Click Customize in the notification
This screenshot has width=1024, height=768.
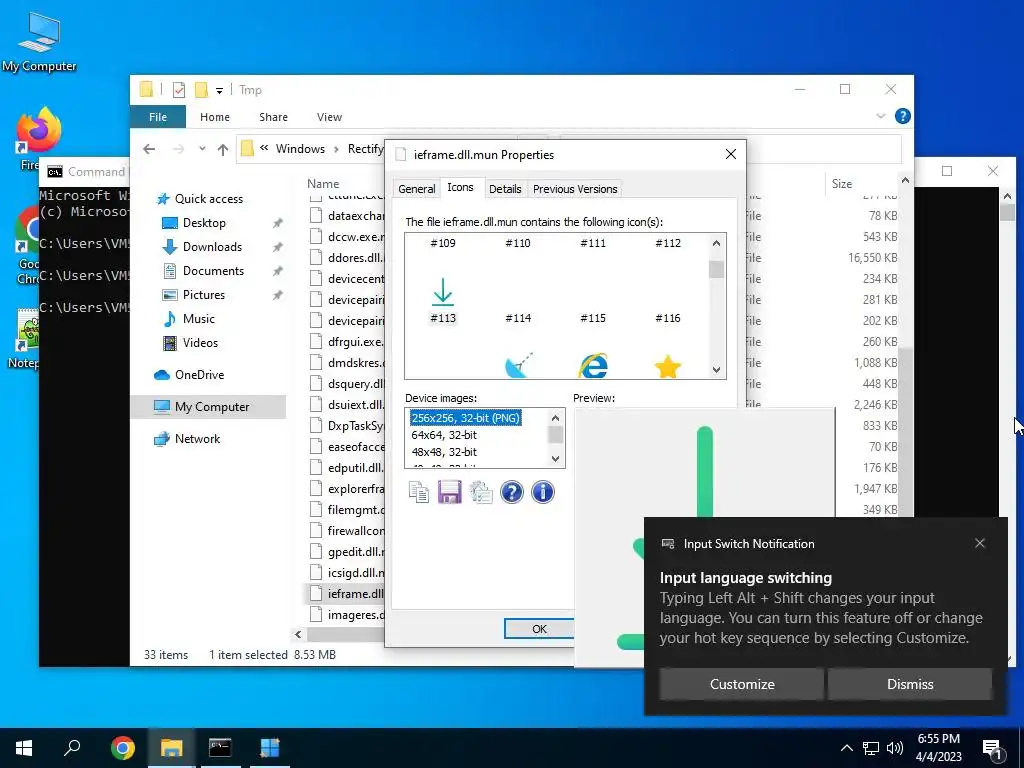pyautogui.click(x=742, y=684)
